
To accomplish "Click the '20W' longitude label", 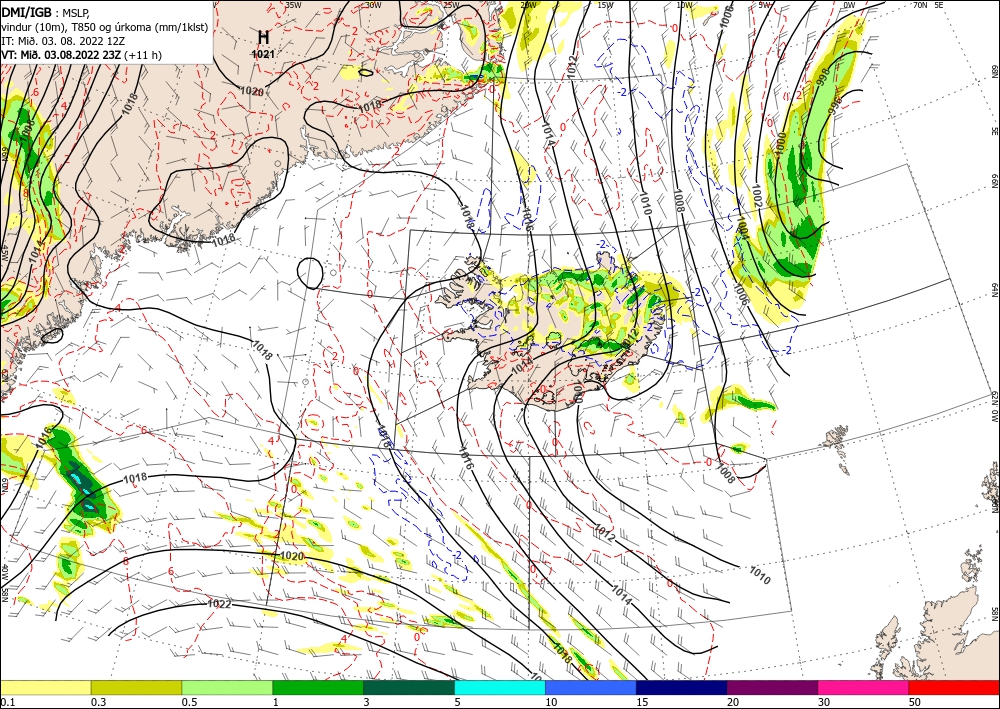I will [x=528, y=5].
